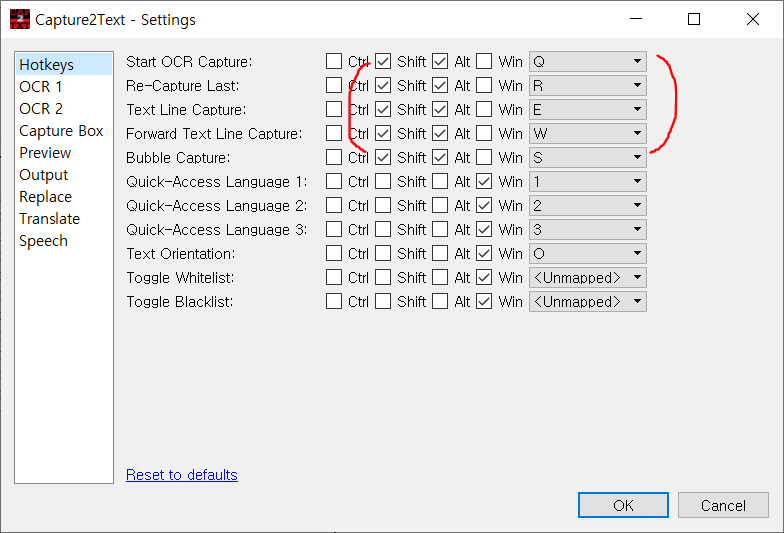This screenshot has height=533, width=784.
Task: Open Toggle Whitelist Unmapped dropdown
Action: [588, 278]
